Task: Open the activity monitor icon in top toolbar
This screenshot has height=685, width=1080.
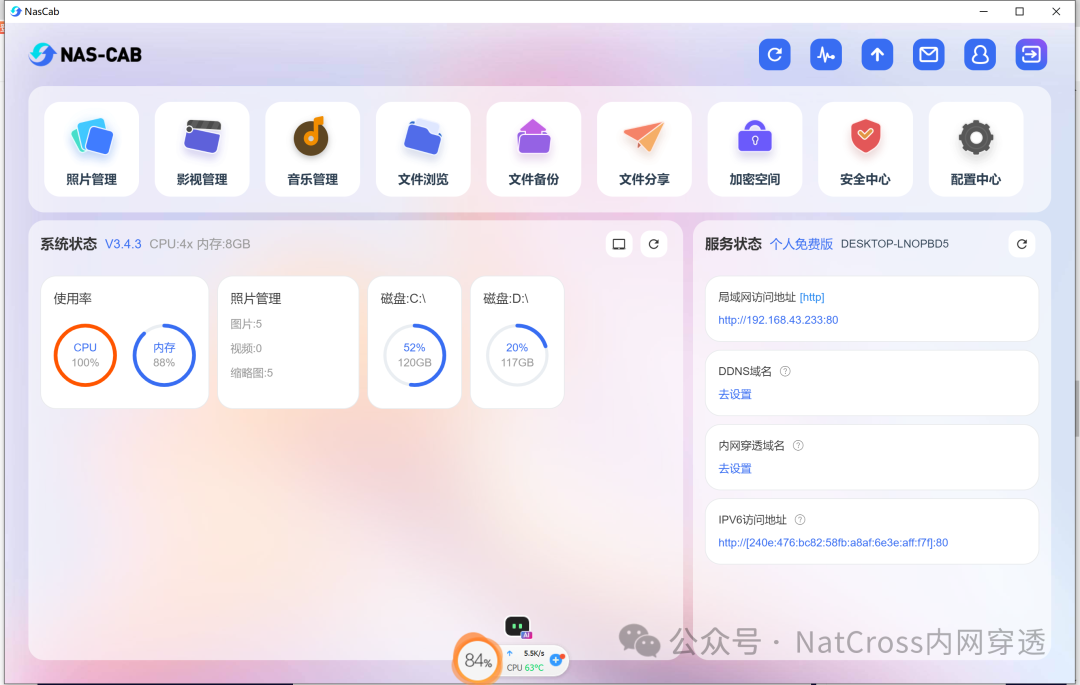Action: tap(826, 54)
